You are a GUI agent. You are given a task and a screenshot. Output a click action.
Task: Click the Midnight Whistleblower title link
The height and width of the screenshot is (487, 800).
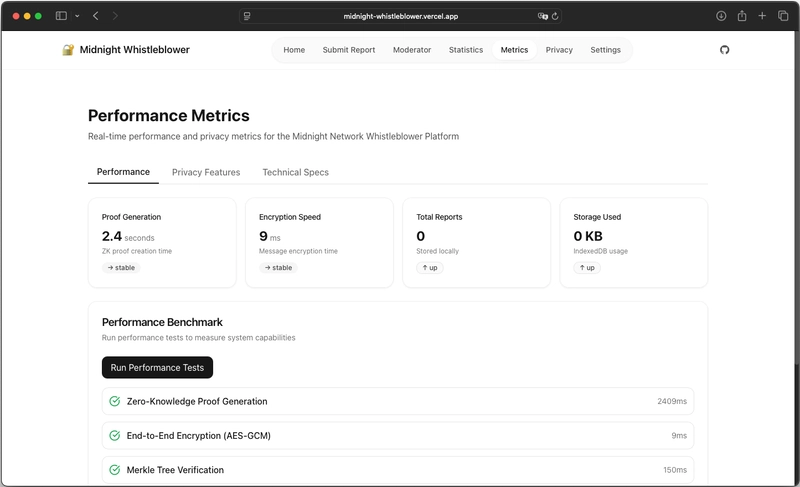[x=134, y=50]
